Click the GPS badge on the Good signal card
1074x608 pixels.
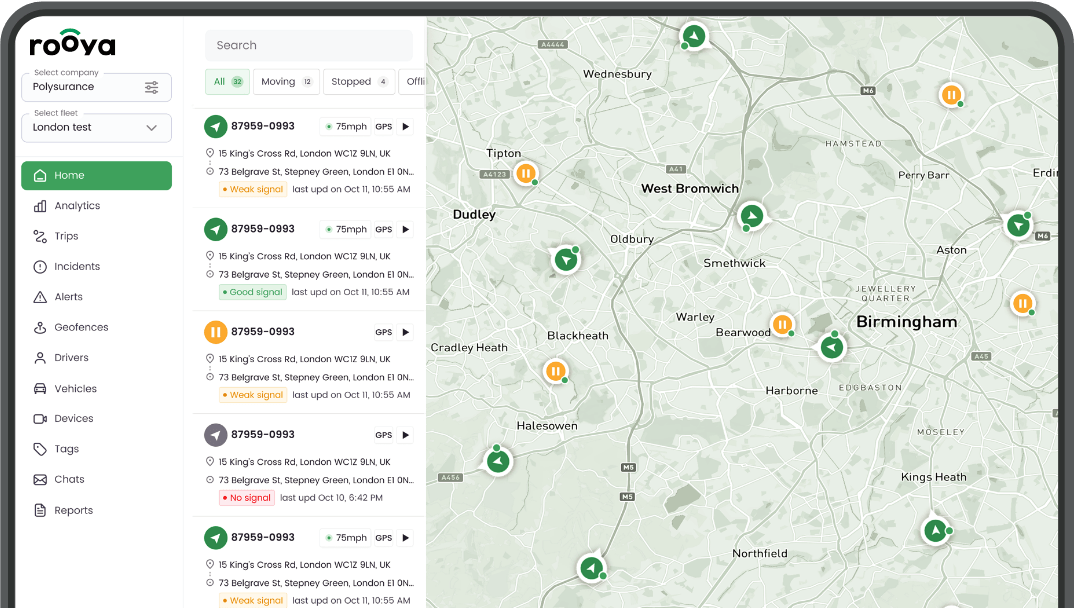pyautogui.click(x=384, y=229)
